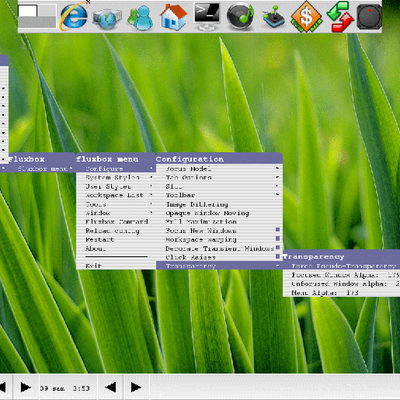Expand the Tab Options submenu
Image resolution: width=400 pixels, height=400 pixels.
pyautogui.click(x=219, y=177)
